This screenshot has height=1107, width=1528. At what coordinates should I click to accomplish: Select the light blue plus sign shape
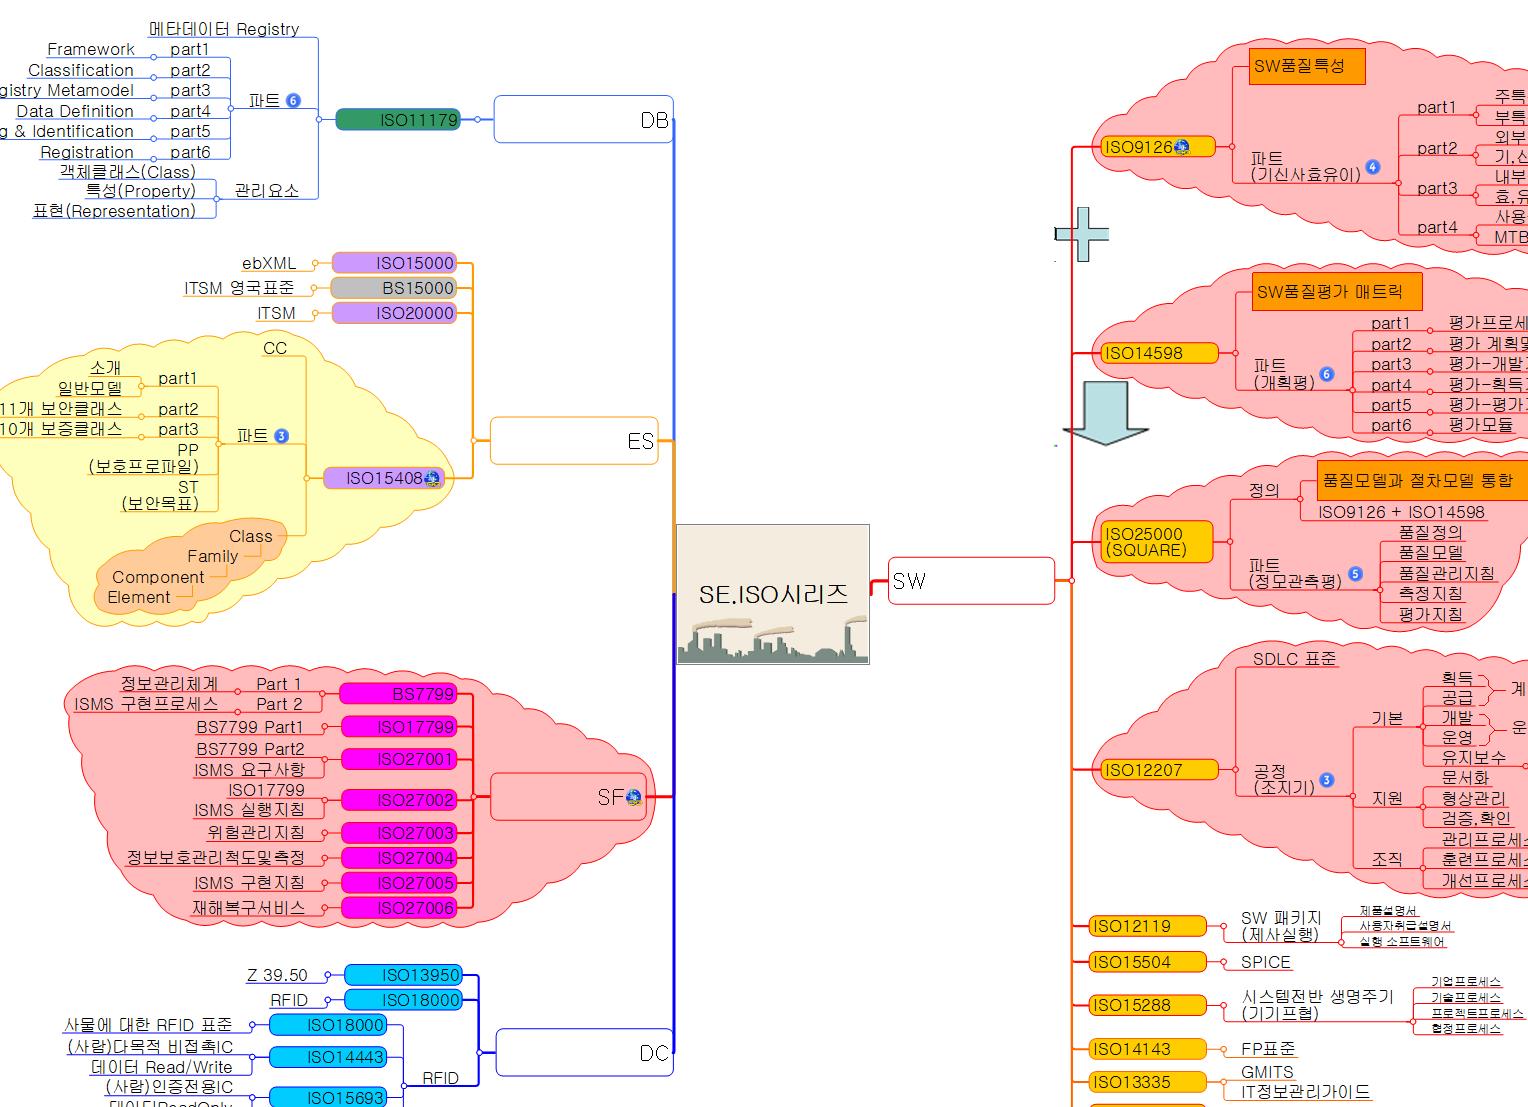click(1083, 234)
